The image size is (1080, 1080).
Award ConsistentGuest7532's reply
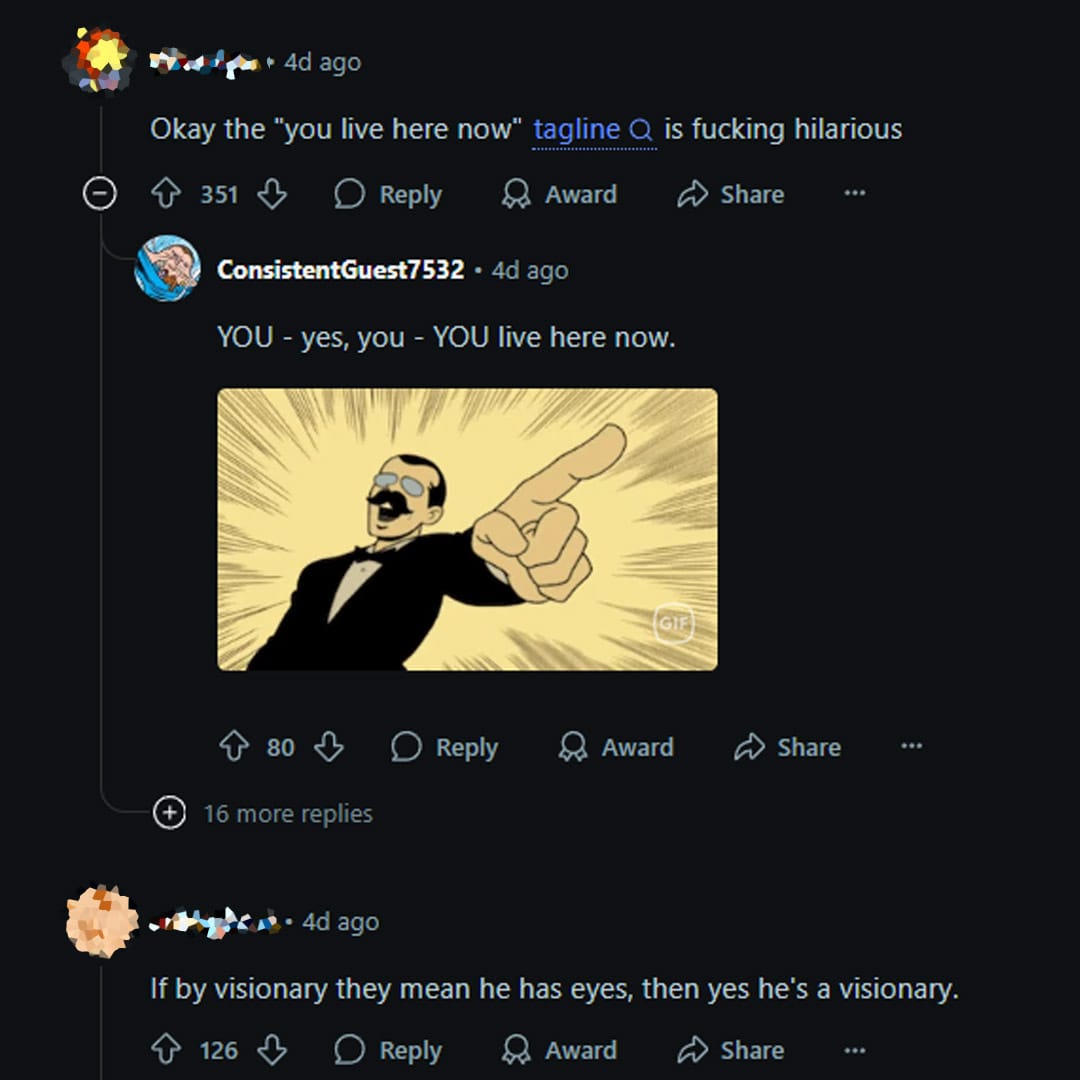pyautogui.click(x=616, y=747)
